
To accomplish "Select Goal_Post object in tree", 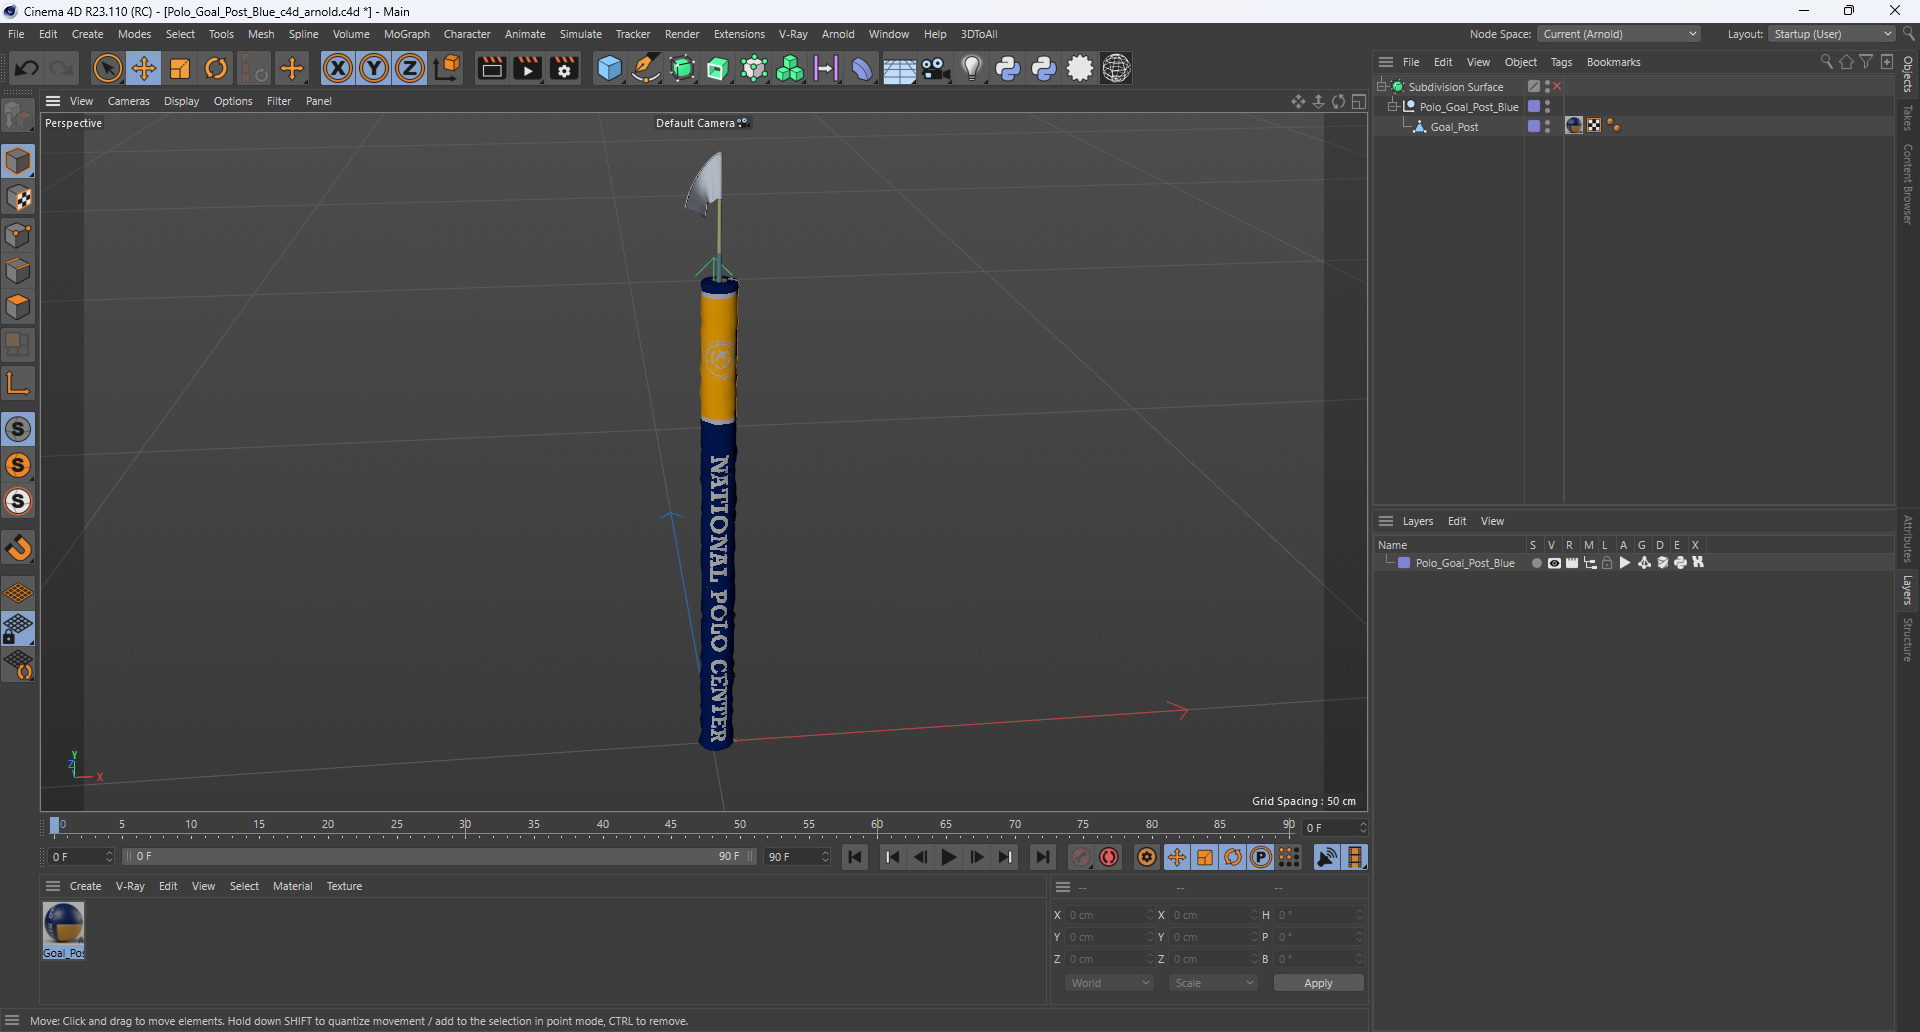I will click(x=1454, y=127).
